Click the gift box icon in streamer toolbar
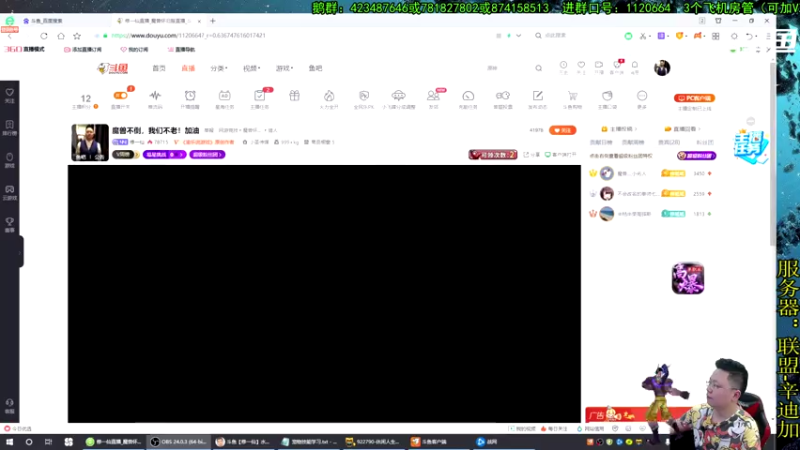Image resolution: width=800 pixels, height=450 pixels. click(x=294, y=95)
